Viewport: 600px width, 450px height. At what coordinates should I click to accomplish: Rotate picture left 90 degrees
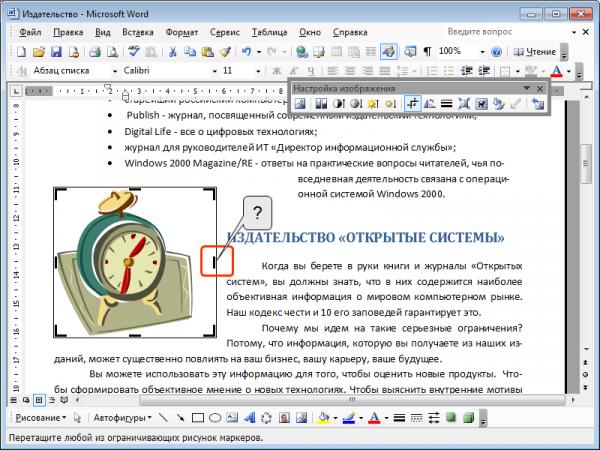point(430,103)
